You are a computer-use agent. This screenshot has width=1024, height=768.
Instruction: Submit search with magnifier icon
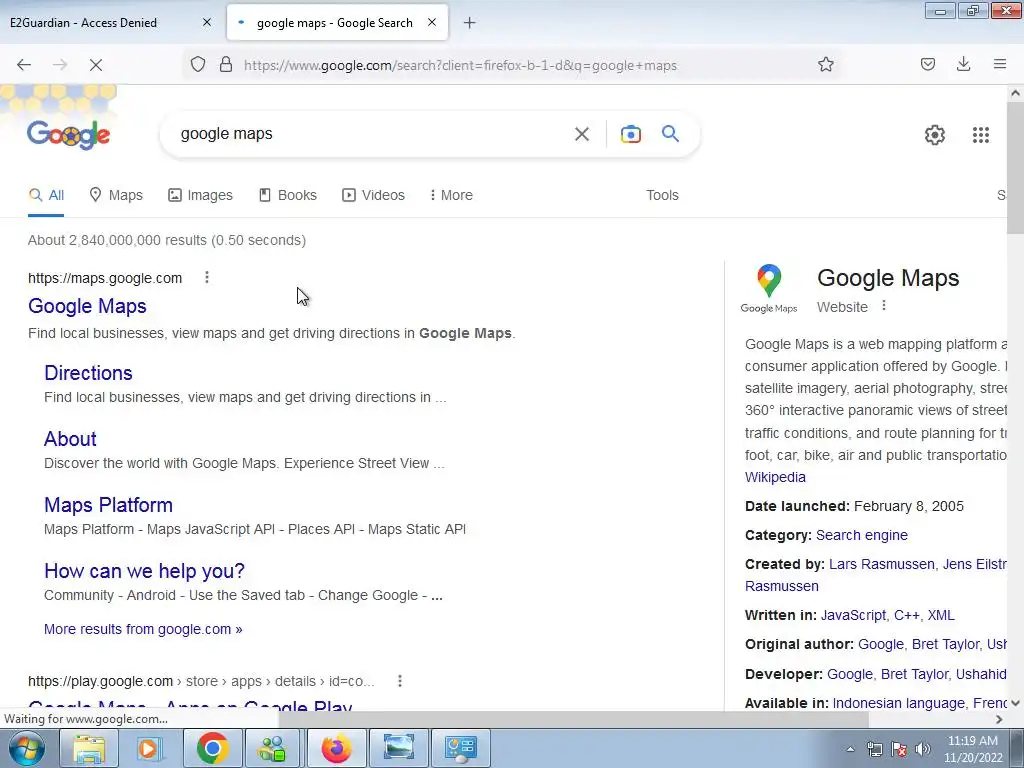pyautogui.click(x=670, y=134)
